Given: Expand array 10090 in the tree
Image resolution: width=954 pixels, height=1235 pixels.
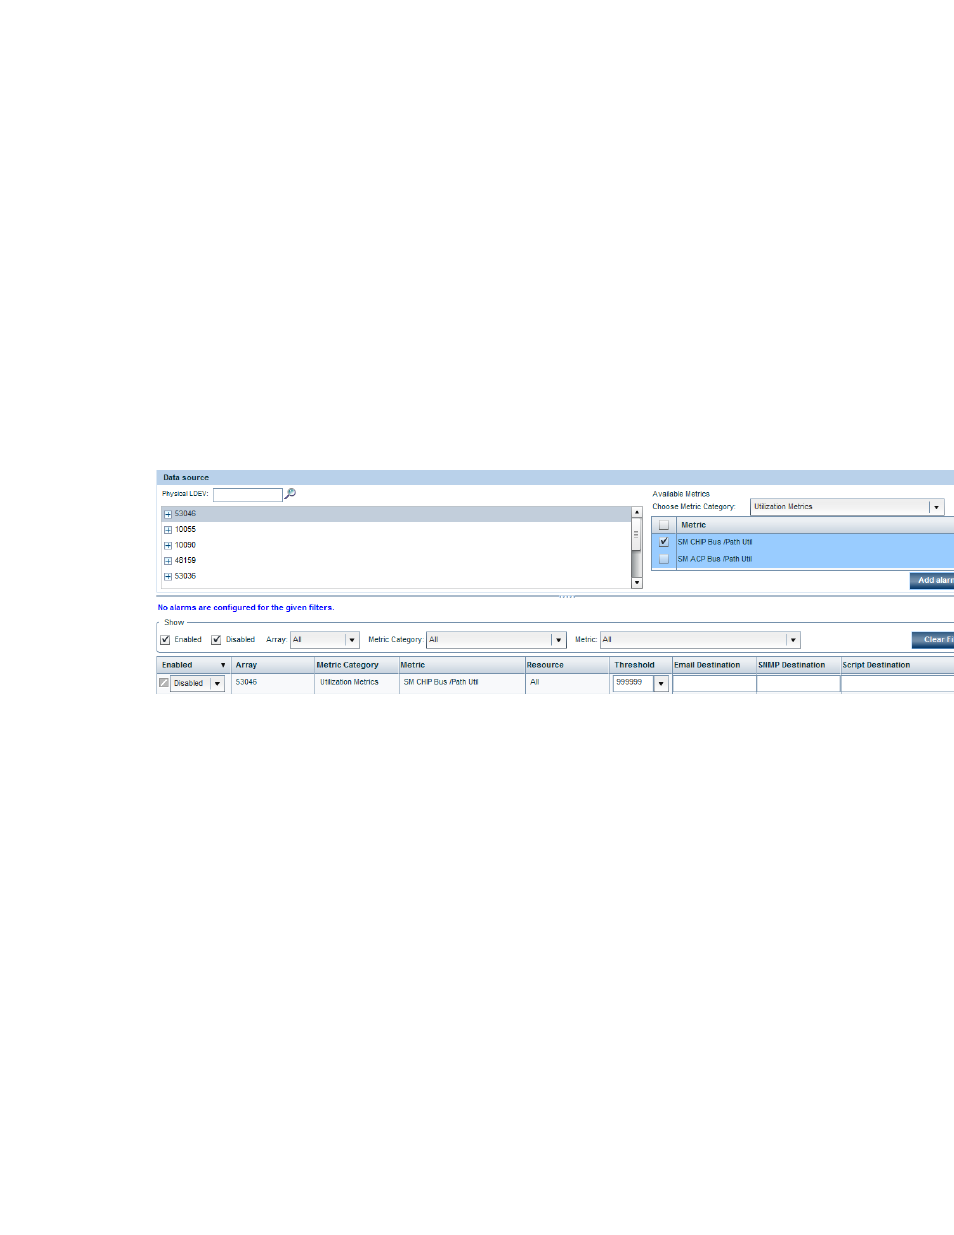Looking at the screenshot, I should (168, 546).
